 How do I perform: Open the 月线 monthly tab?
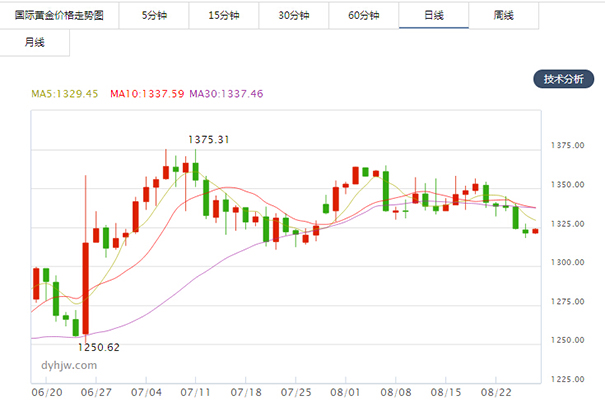coord(35,42)
